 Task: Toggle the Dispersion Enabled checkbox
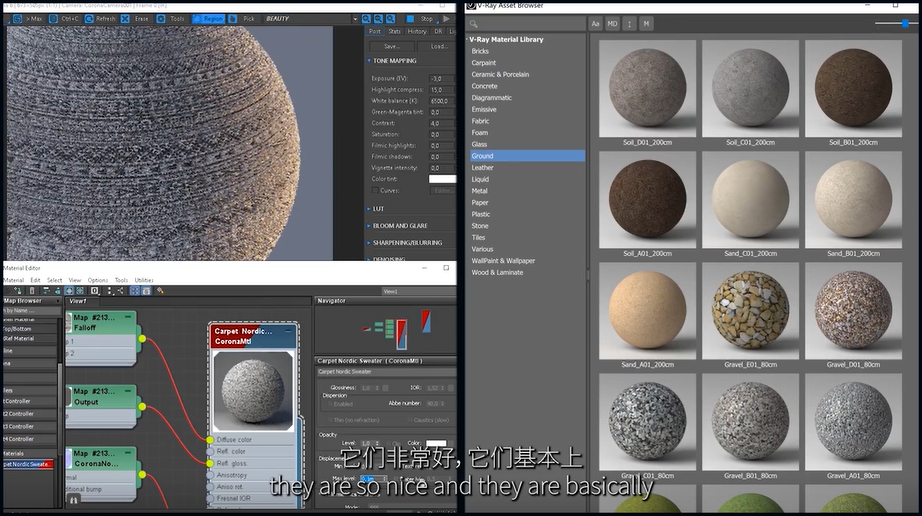[x=330, y=404]
